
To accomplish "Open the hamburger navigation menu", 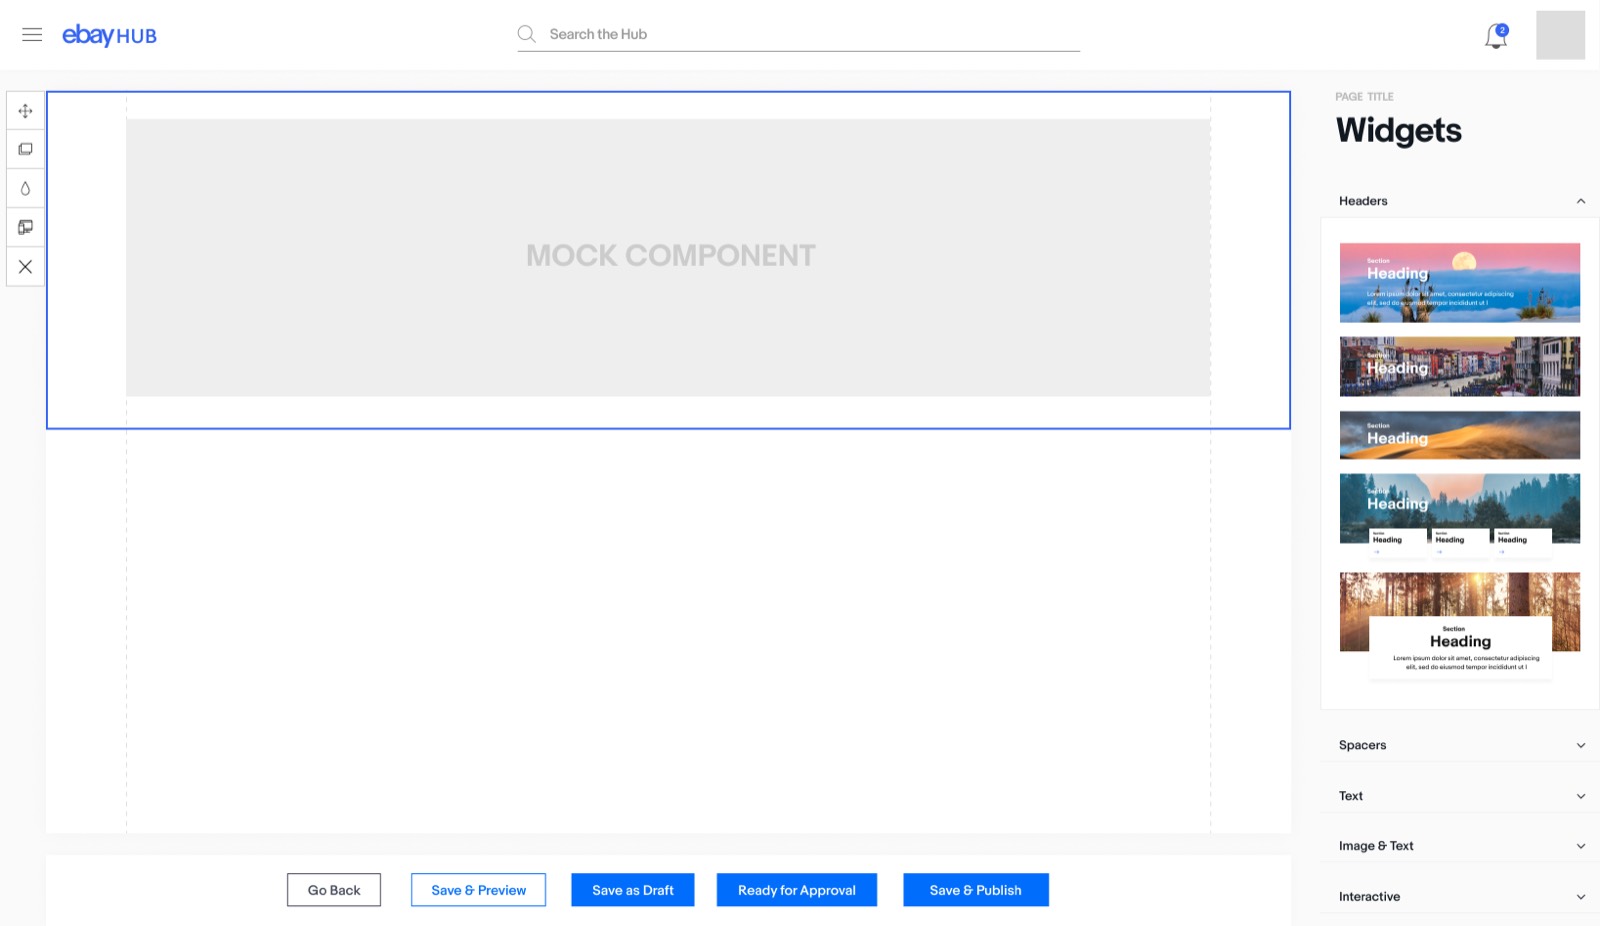I will coord(32,35).
